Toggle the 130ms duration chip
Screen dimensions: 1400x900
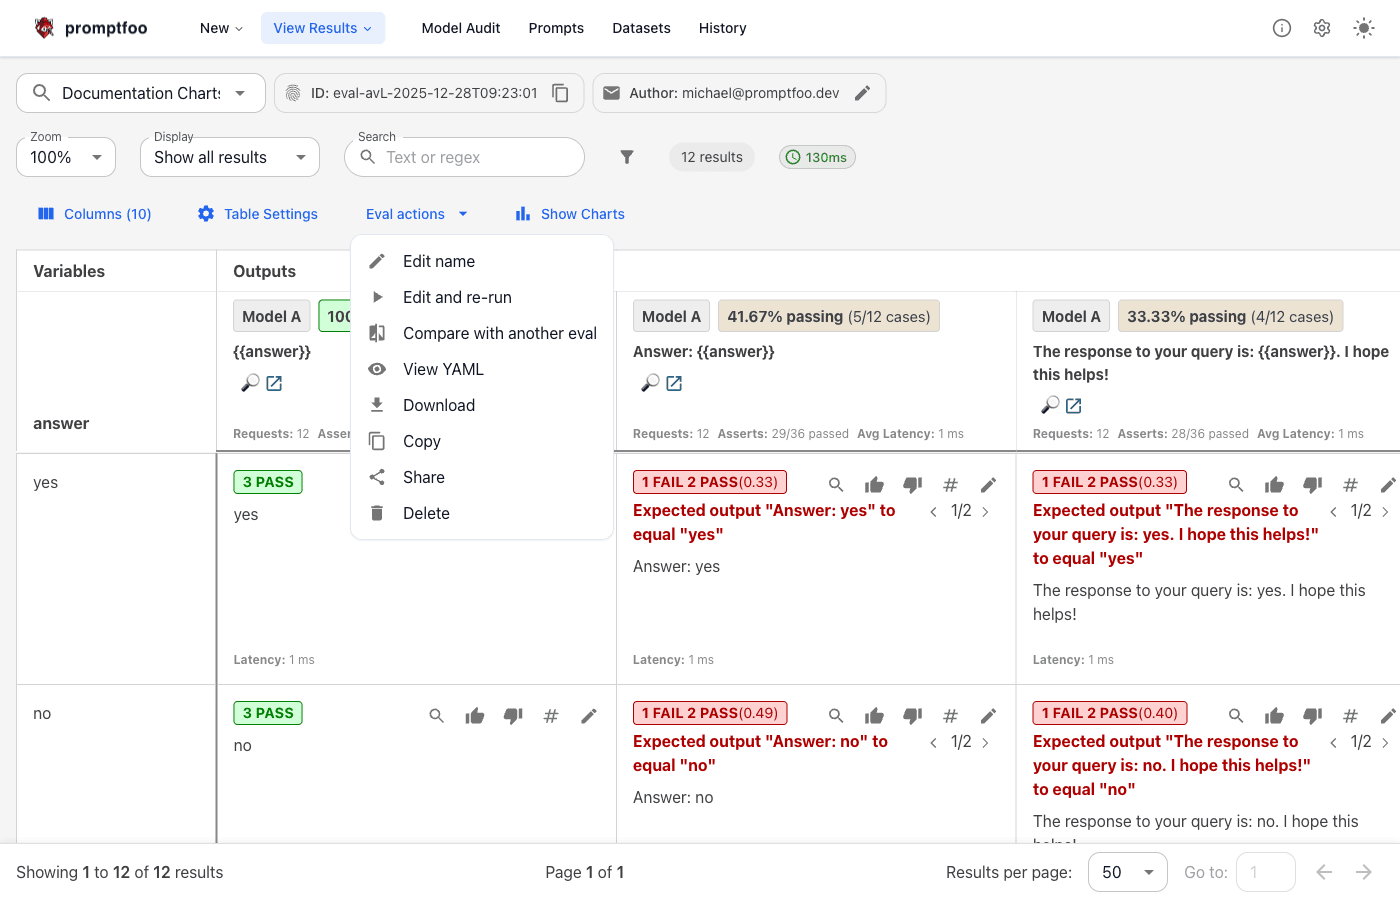(817, 156)
